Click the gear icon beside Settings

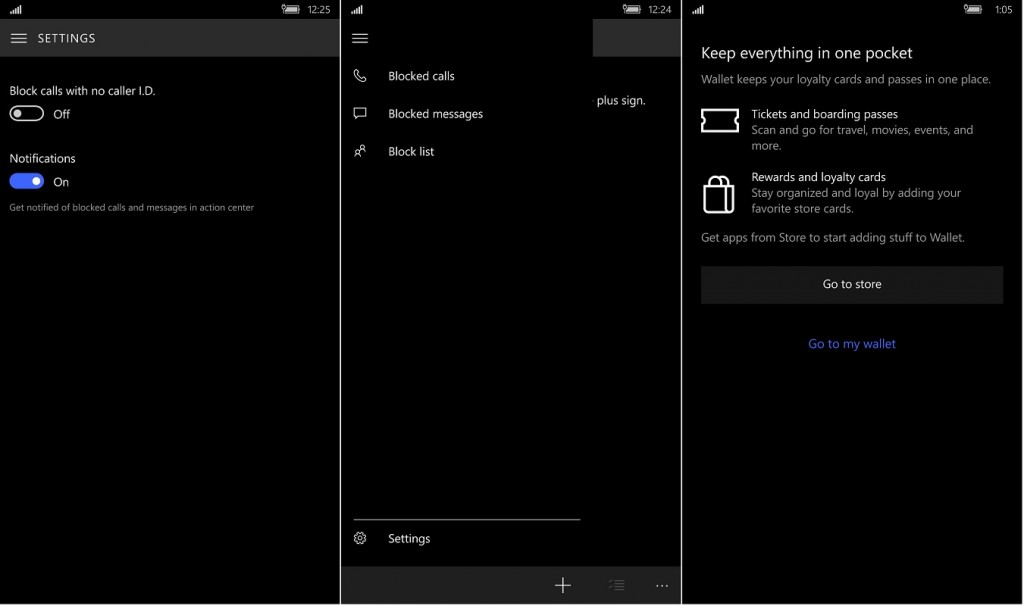(360, 539)
